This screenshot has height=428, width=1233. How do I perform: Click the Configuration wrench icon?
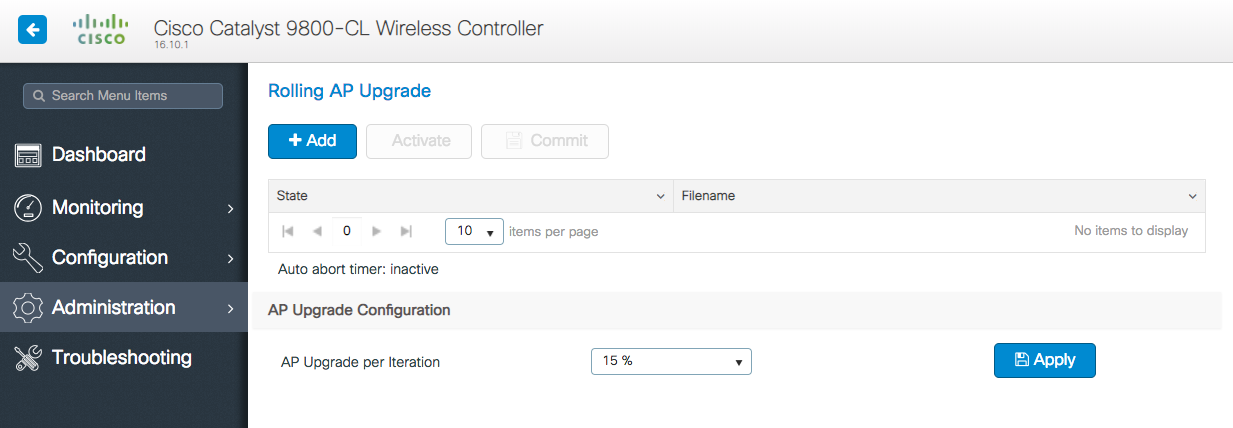pos(27,258)
